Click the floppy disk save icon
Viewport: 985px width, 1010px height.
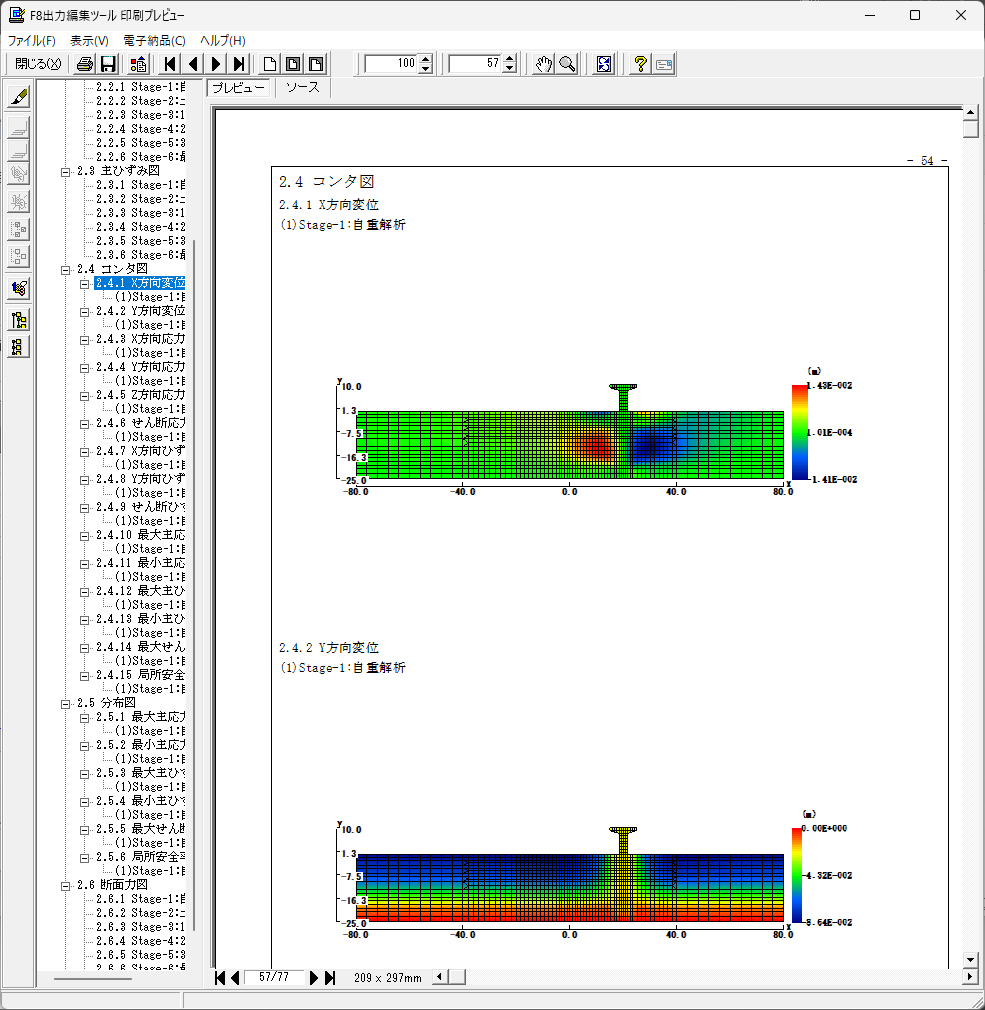tap(108, 64)
